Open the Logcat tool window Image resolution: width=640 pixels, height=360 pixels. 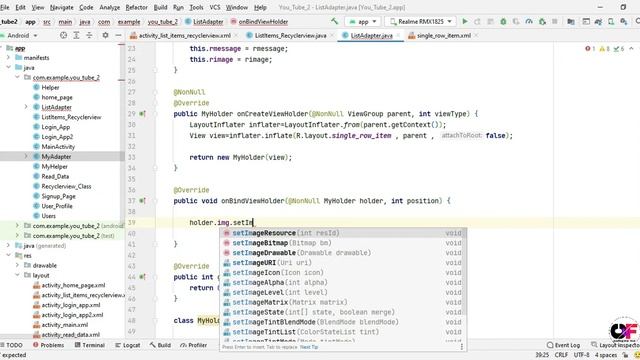128,345
